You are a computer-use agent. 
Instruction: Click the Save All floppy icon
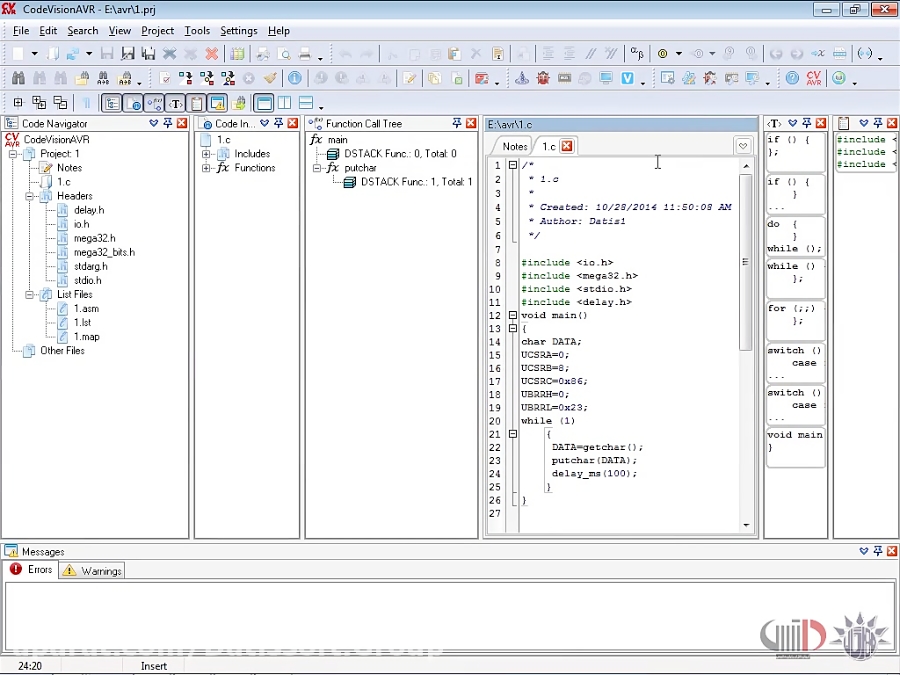point(149,53)
